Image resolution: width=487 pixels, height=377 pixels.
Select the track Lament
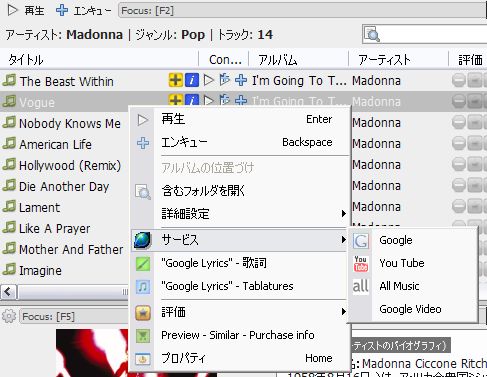39,207
